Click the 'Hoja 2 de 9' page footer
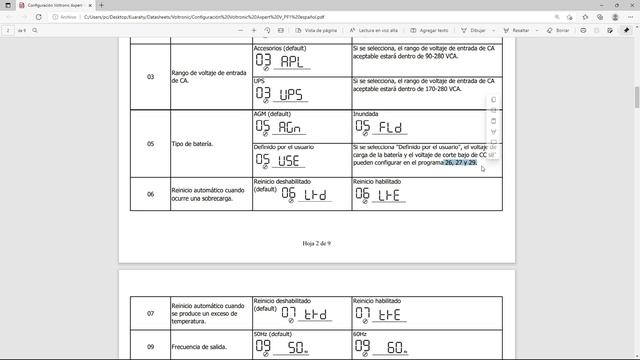The height and width of the screenshot is (360, 640). (x=316, y=243)
